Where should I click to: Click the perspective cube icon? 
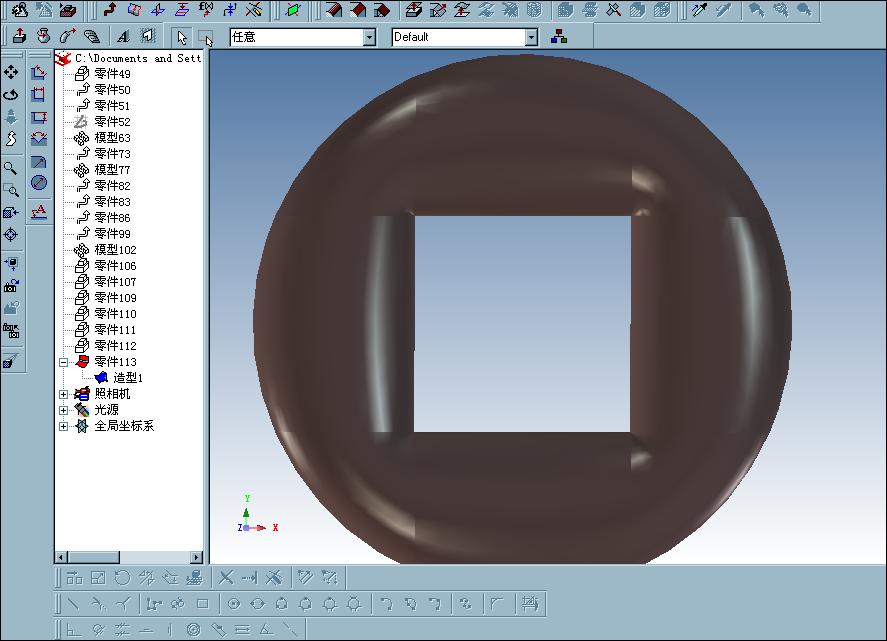[x=11, y=360]
